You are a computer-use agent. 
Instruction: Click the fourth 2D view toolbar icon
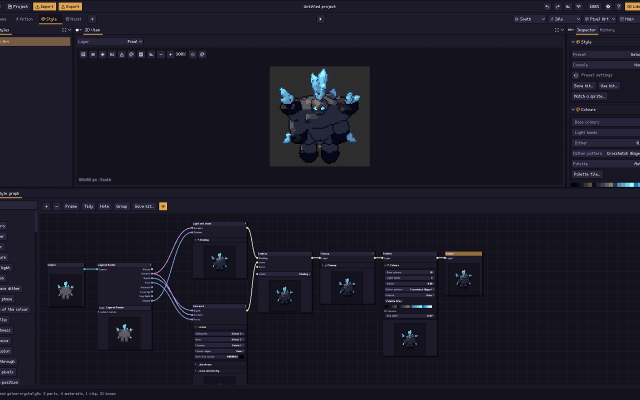[x=112, y=54]
